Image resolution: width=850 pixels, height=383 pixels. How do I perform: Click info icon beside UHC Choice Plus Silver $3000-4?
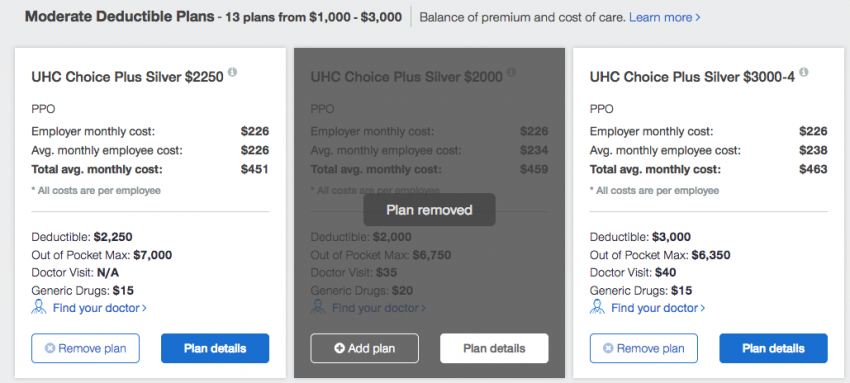tap(803, 72)
